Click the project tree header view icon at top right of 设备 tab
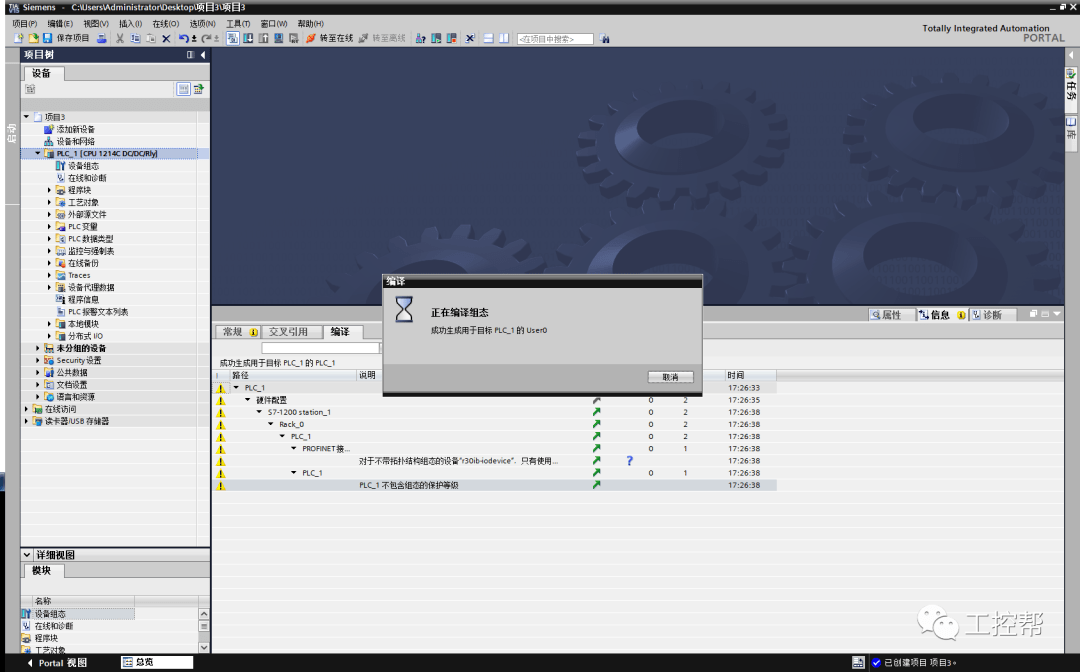The image size is (1080, 672). 199,89
